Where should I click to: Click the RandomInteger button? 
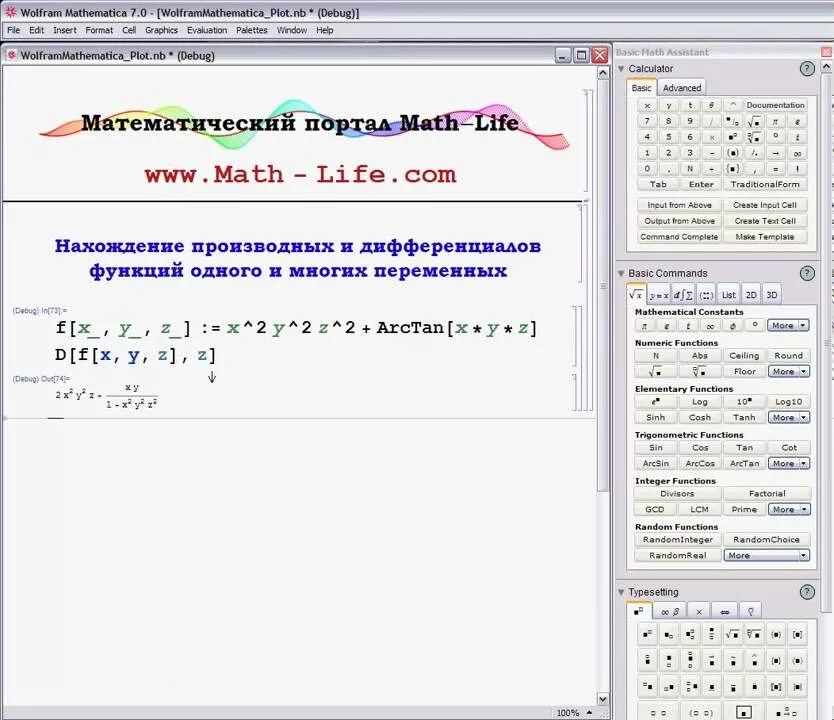[678, 539]
